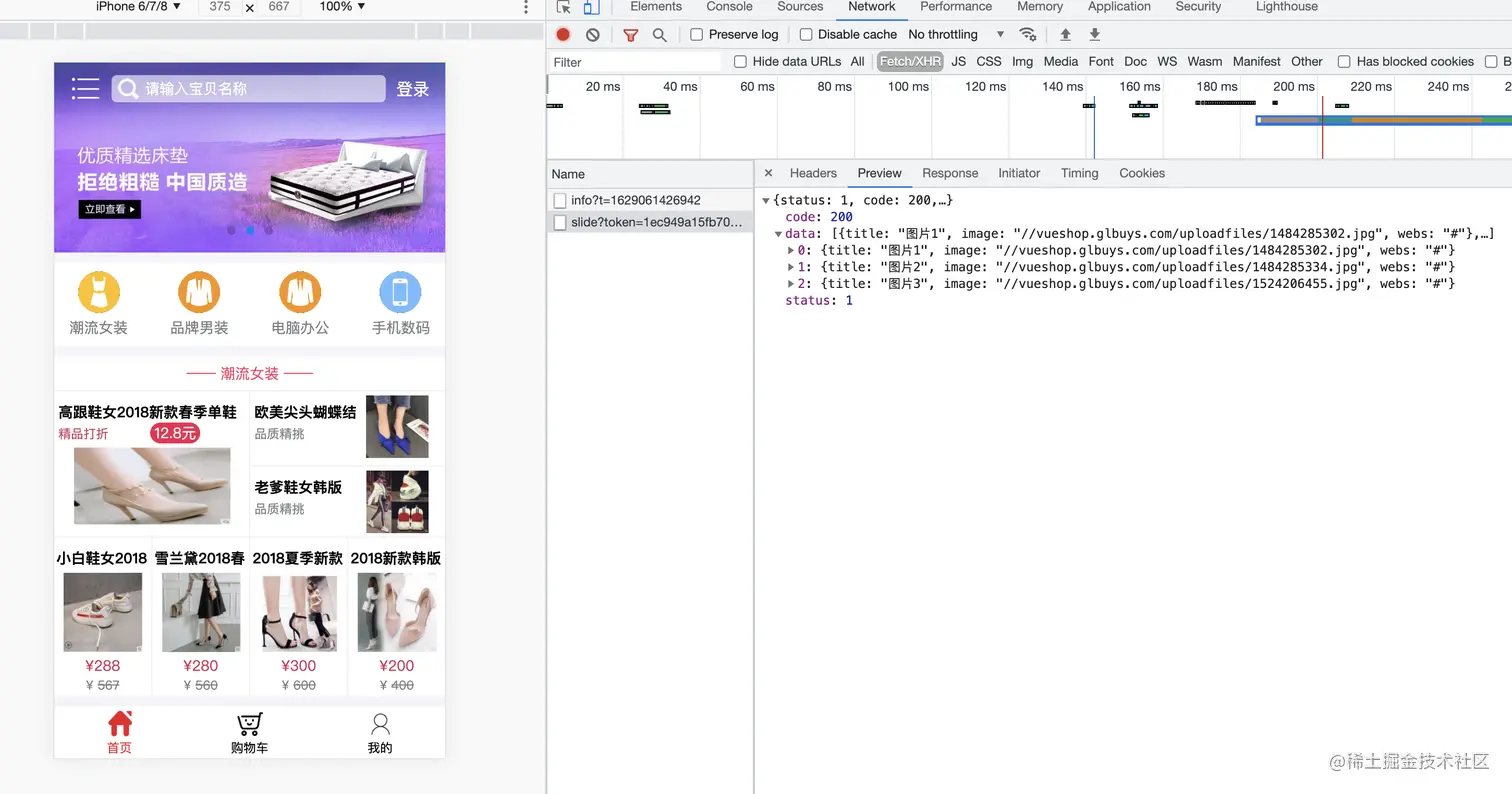Open the 购物车 shopping cart icon
Viewport: 1512px width, 794px height.
[x=249, y=723]
